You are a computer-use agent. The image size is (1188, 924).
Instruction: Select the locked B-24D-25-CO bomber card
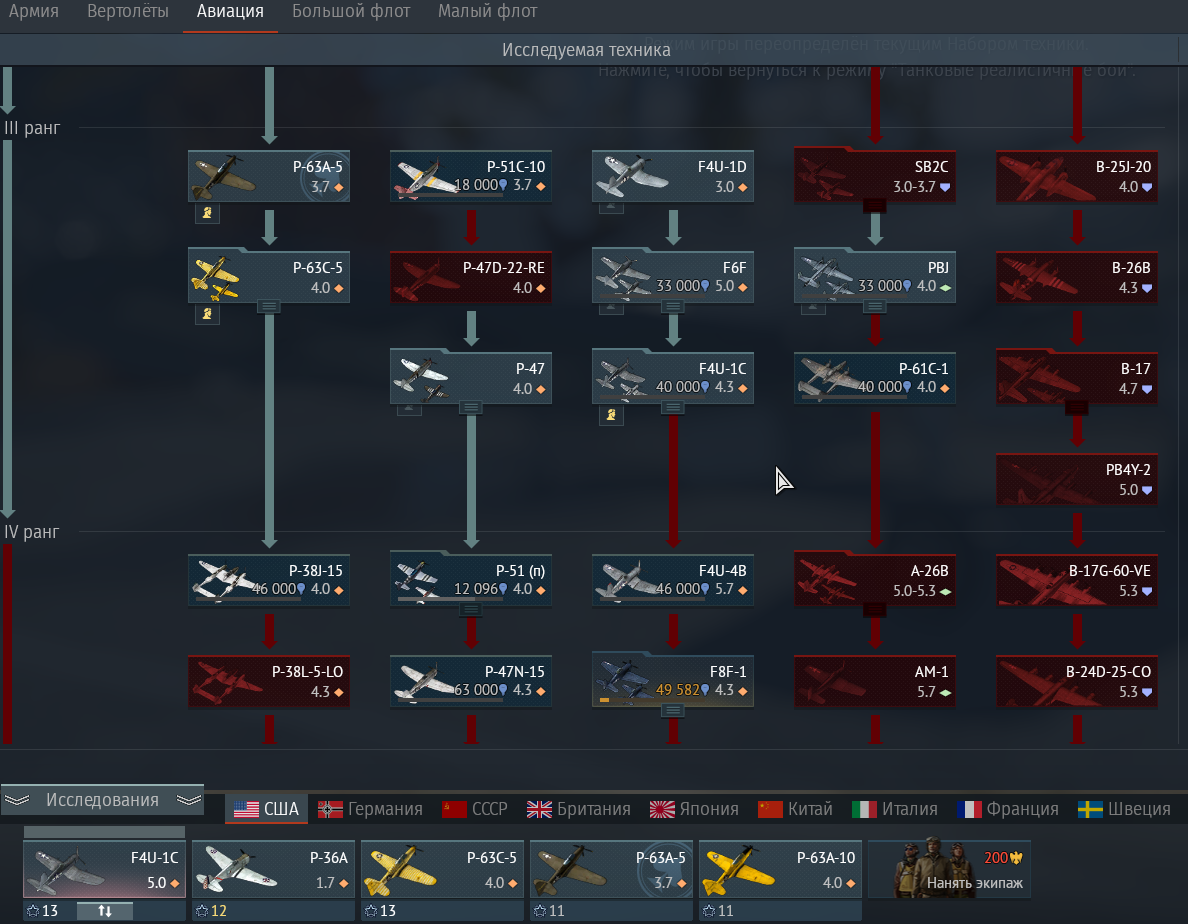coord(1077,681)
